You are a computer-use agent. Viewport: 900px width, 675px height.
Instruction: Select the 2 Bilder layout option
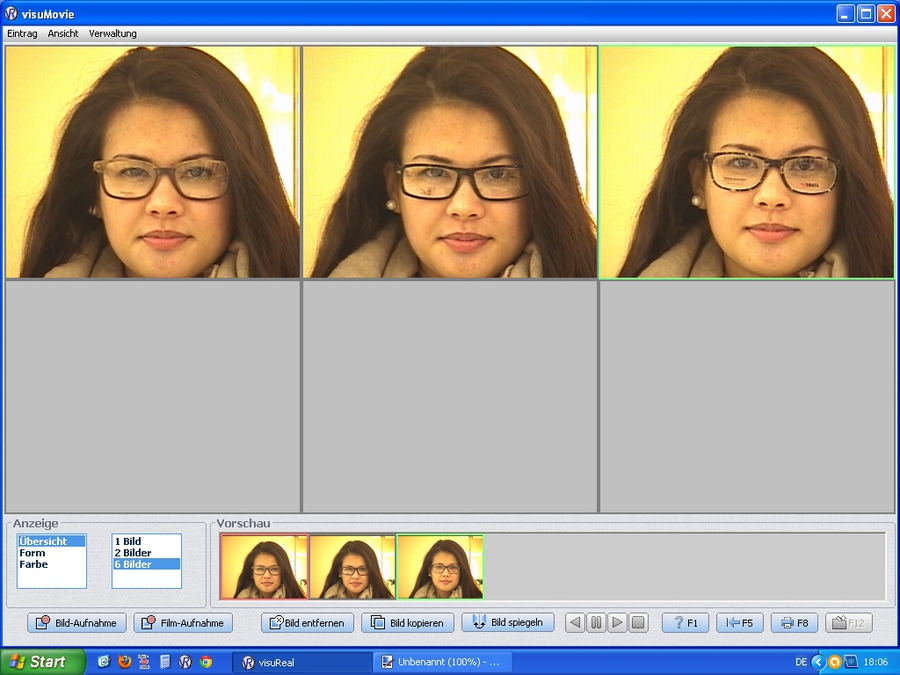[132, 553]
